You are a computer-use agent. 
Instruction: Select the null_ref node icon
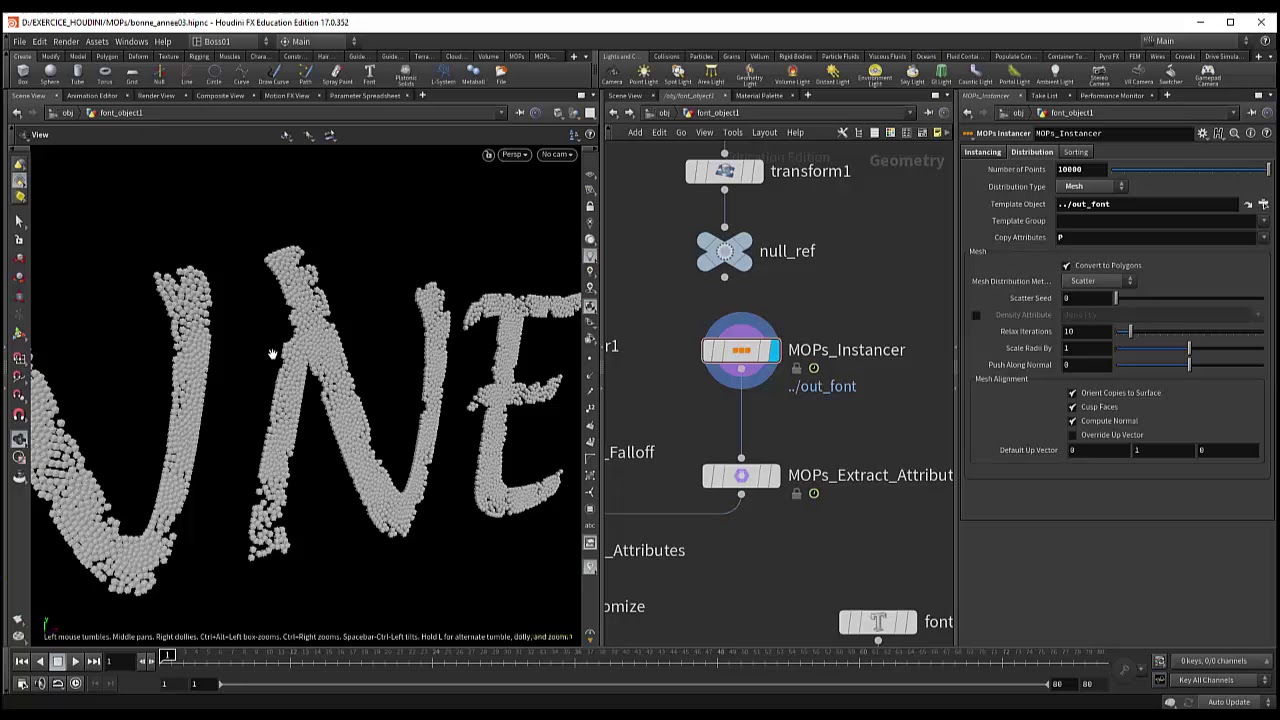[x=724, y=251]
